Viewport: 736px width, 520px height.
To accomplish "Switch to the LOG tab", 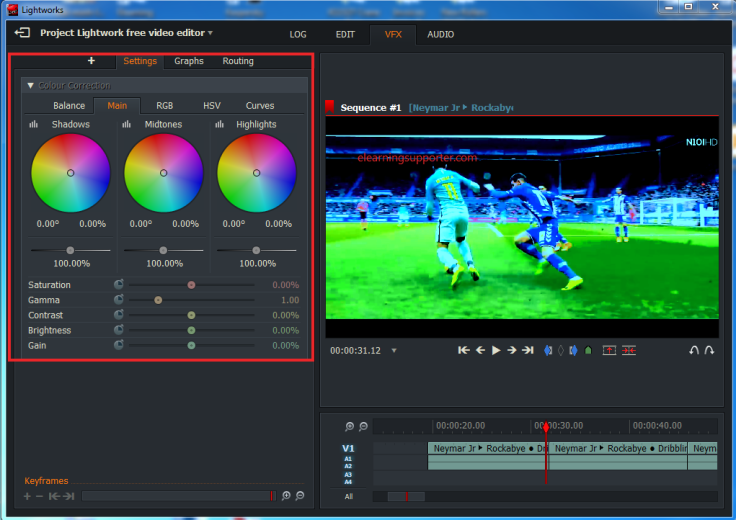I will click(298, 34).
